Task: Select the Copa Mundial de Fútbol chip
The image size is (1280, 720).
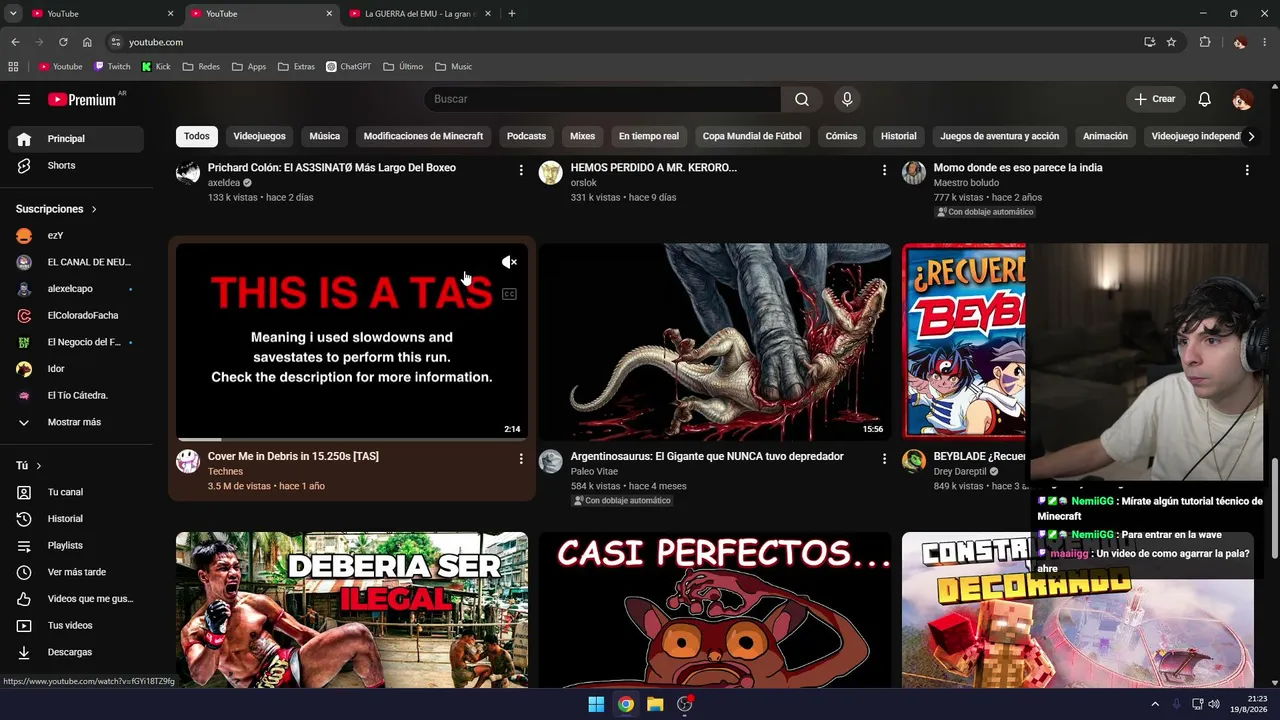Action: coord(752,136)
